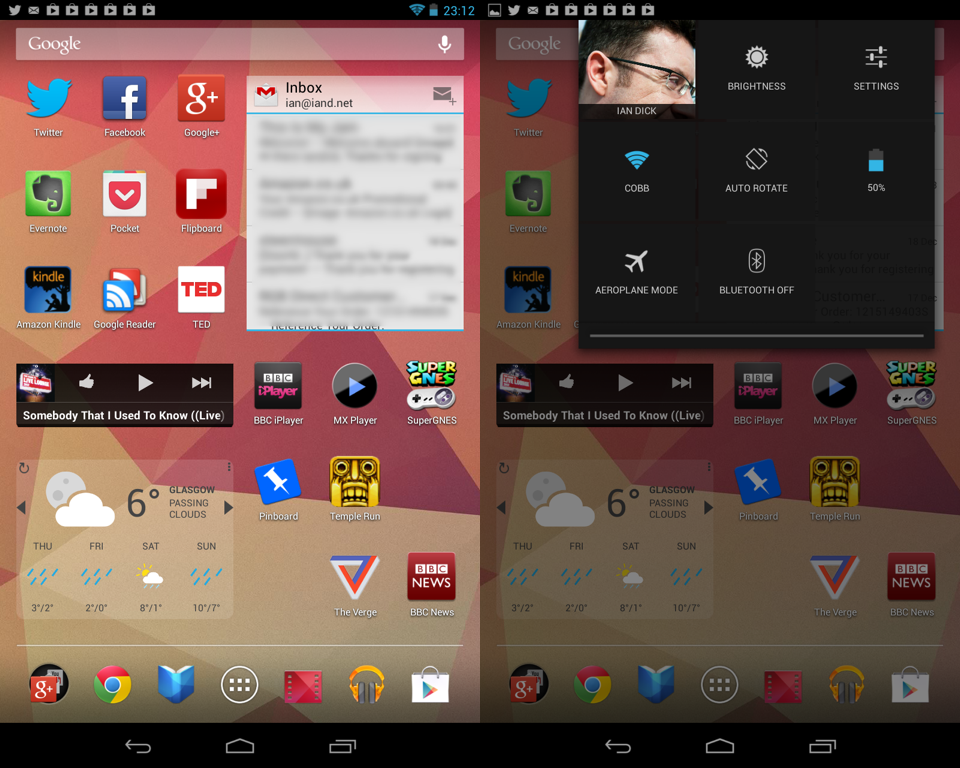Viewport: 960px width, 768px height.
Task: Open the Brightness quick setting
Action: click(756, 70)
